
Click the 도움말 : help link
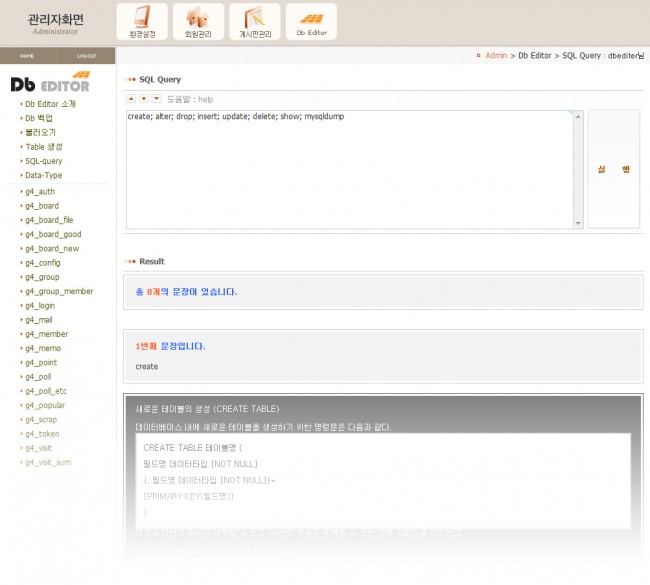point(190,100)
